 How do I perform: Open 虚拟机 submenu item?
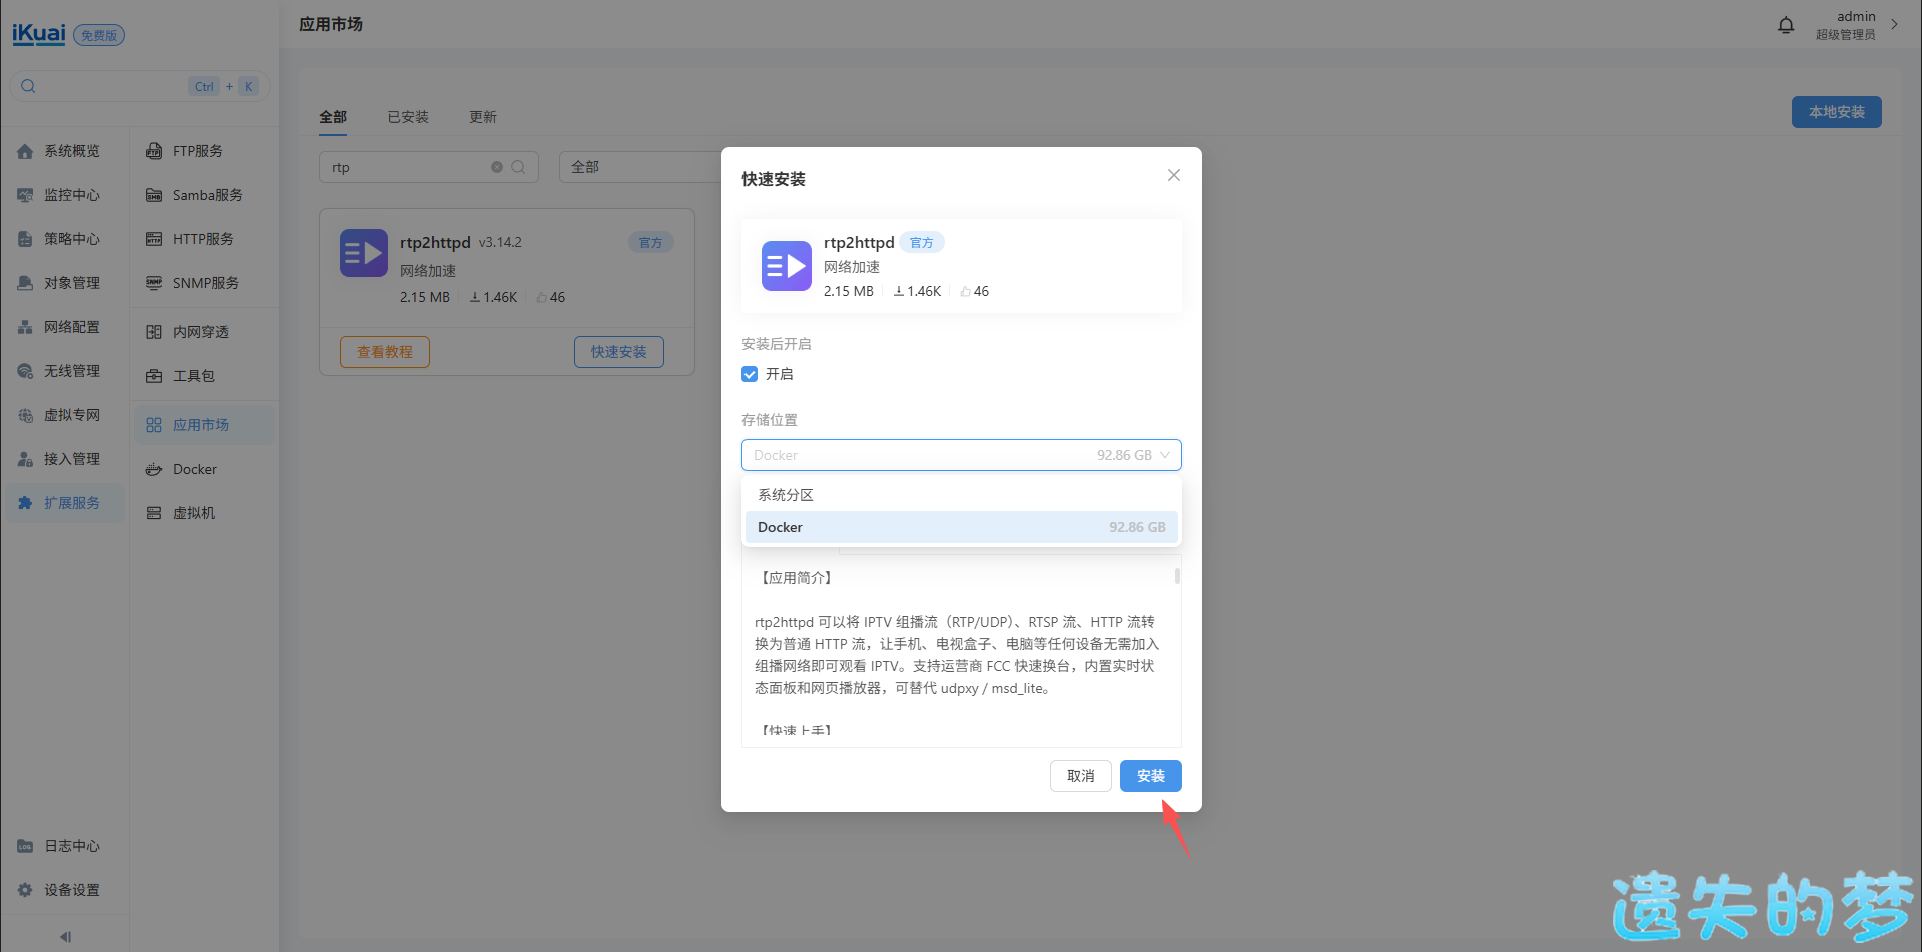[204, 513]
